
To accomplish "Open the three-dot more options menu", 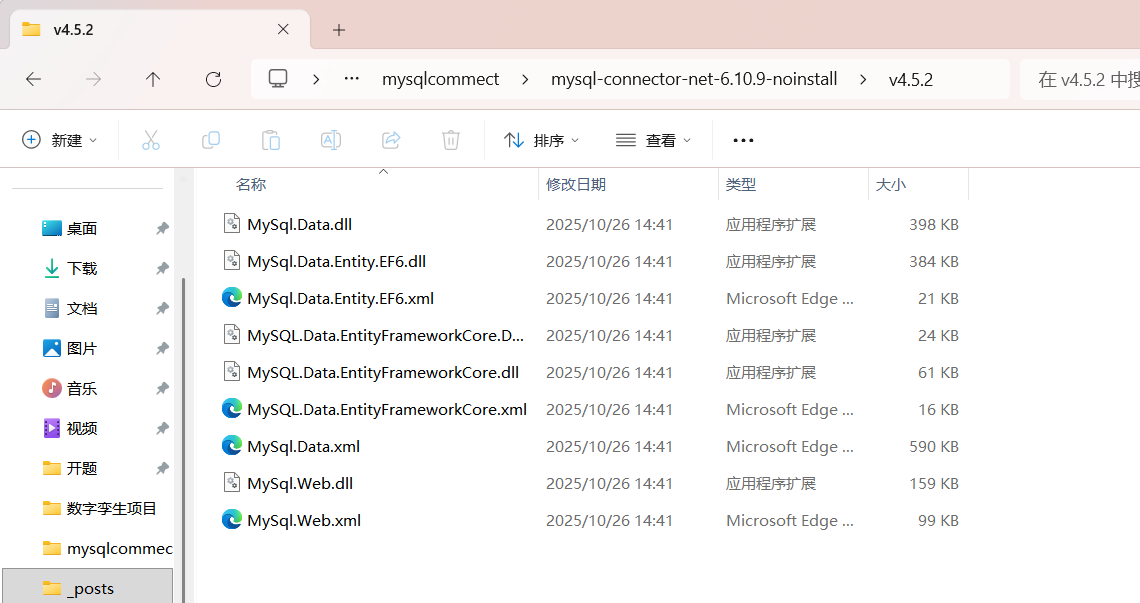I will (x=743, y=140).
